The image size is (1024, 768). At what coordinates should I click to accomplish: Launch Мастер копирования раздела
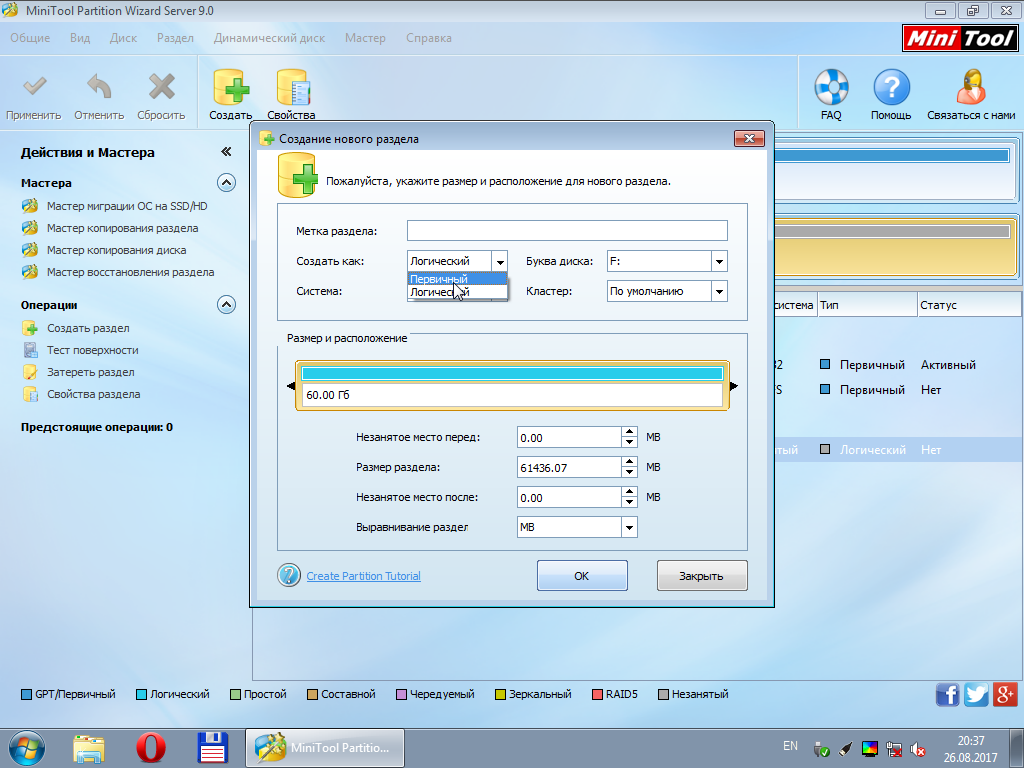tap(122, 229)
